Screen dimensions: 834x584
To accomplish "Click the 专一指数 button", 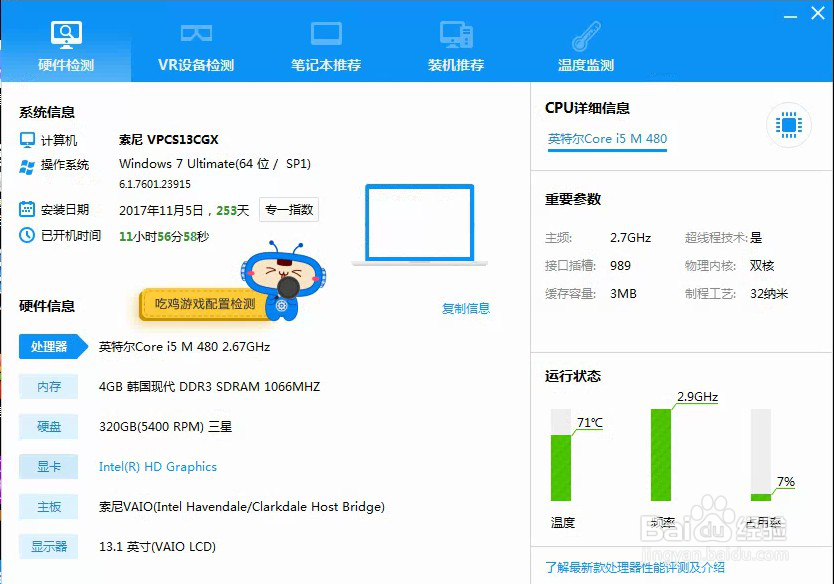I will [289, 210].
